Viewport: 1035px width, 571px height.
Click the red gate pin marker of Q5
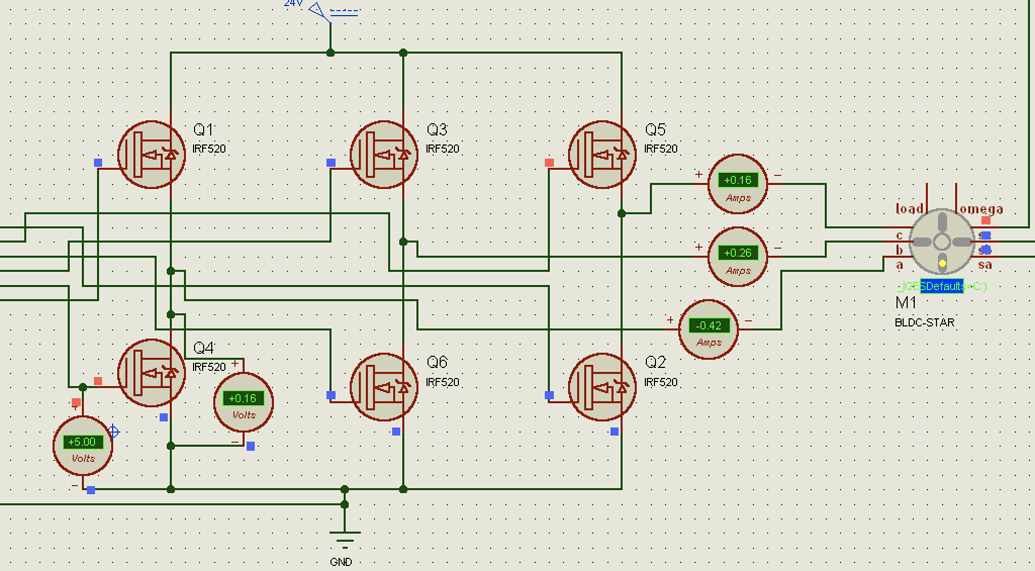549,162
